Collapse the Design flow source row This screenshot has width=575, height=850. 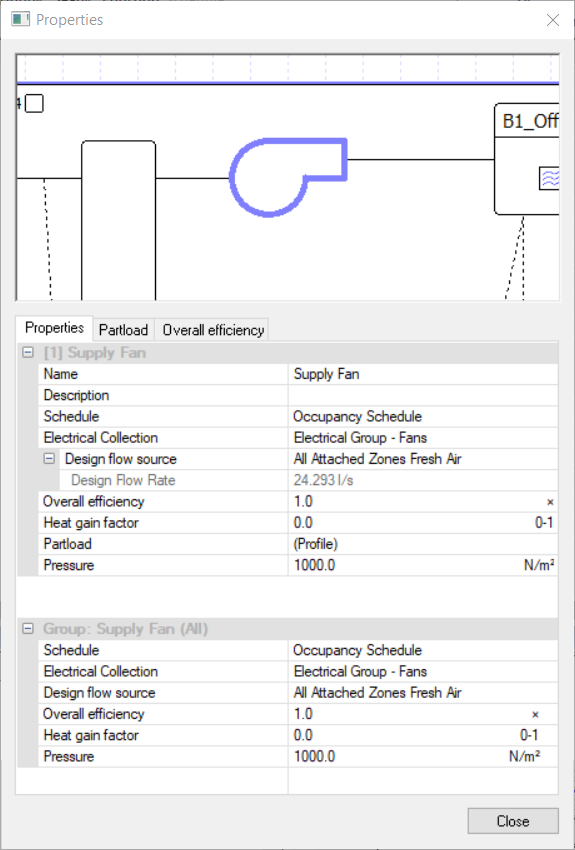point(49,459)
